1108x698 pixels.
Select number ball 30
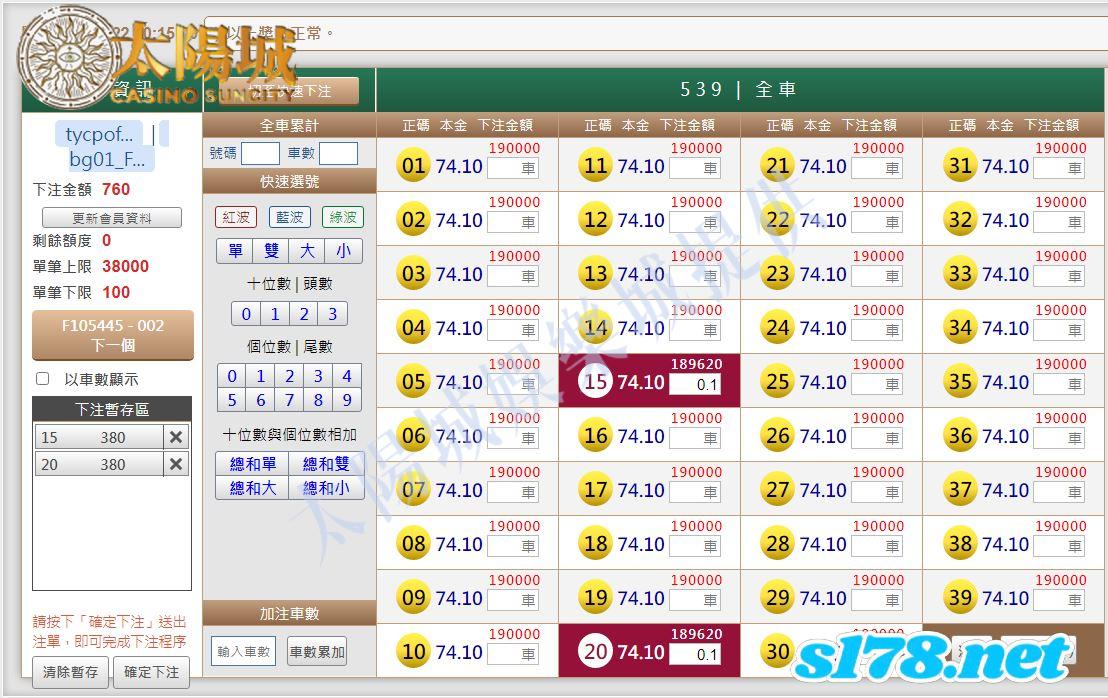coord(778,651)
